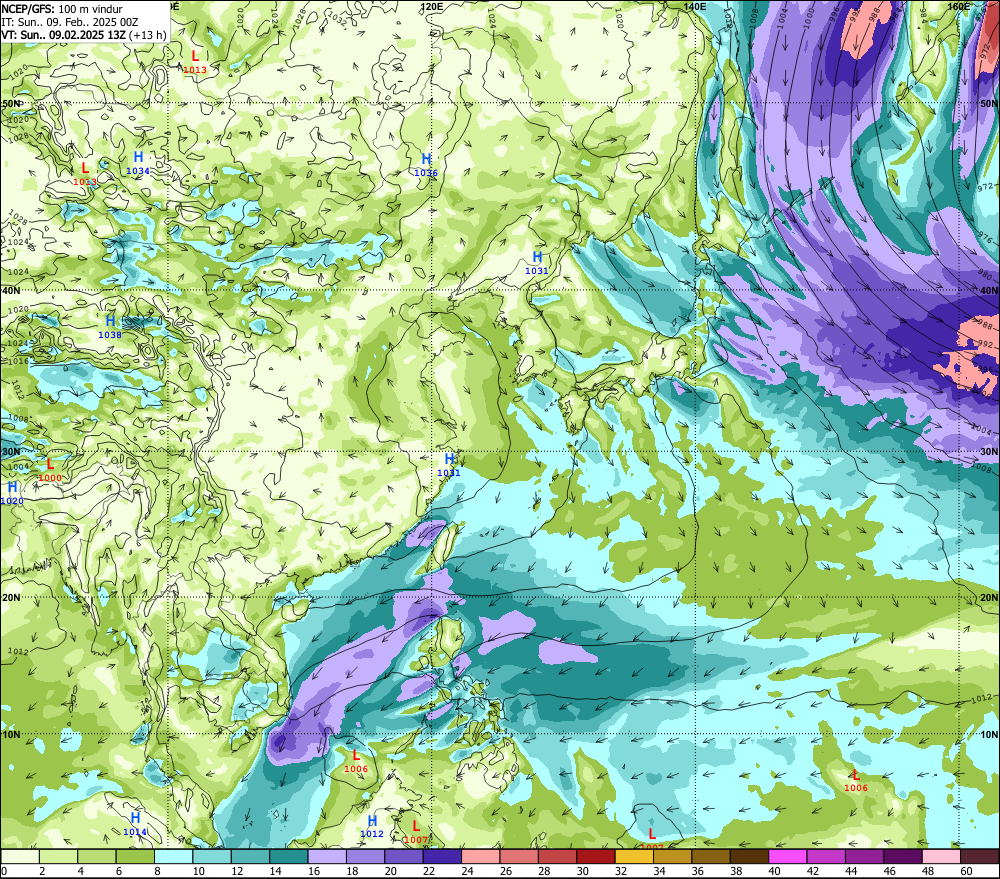Pick the bright magenta 40–42 legend swatch

[x=788, y=856]
